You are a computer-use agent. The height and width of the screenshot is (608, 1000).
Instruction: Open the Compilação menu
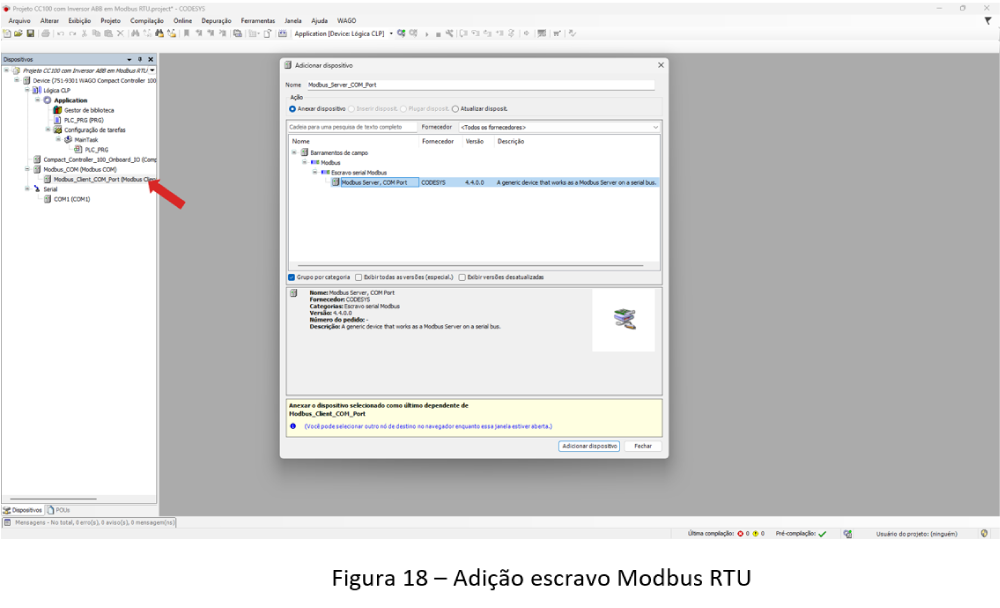pyautogui.click(x=147, y=20)
